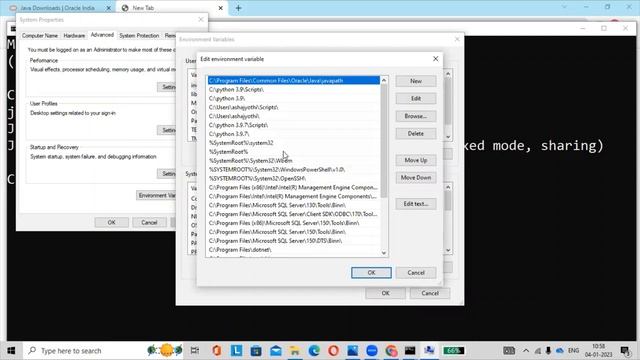
Task: Click Cancel in the Environment Variables window
Action: 430,293
